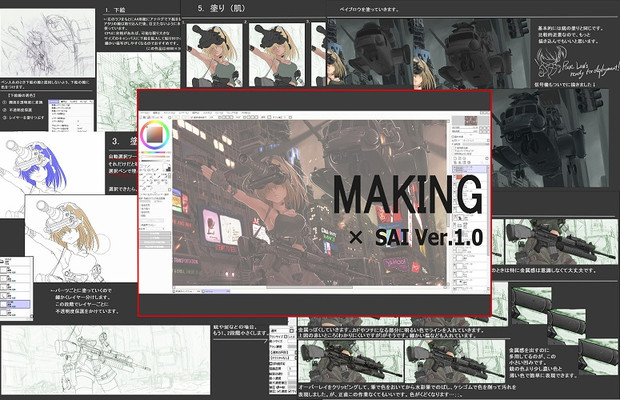Select the highlighted document tab below the canvas
The width and height of the screenshot is (620, 400).
coord(216,291)
